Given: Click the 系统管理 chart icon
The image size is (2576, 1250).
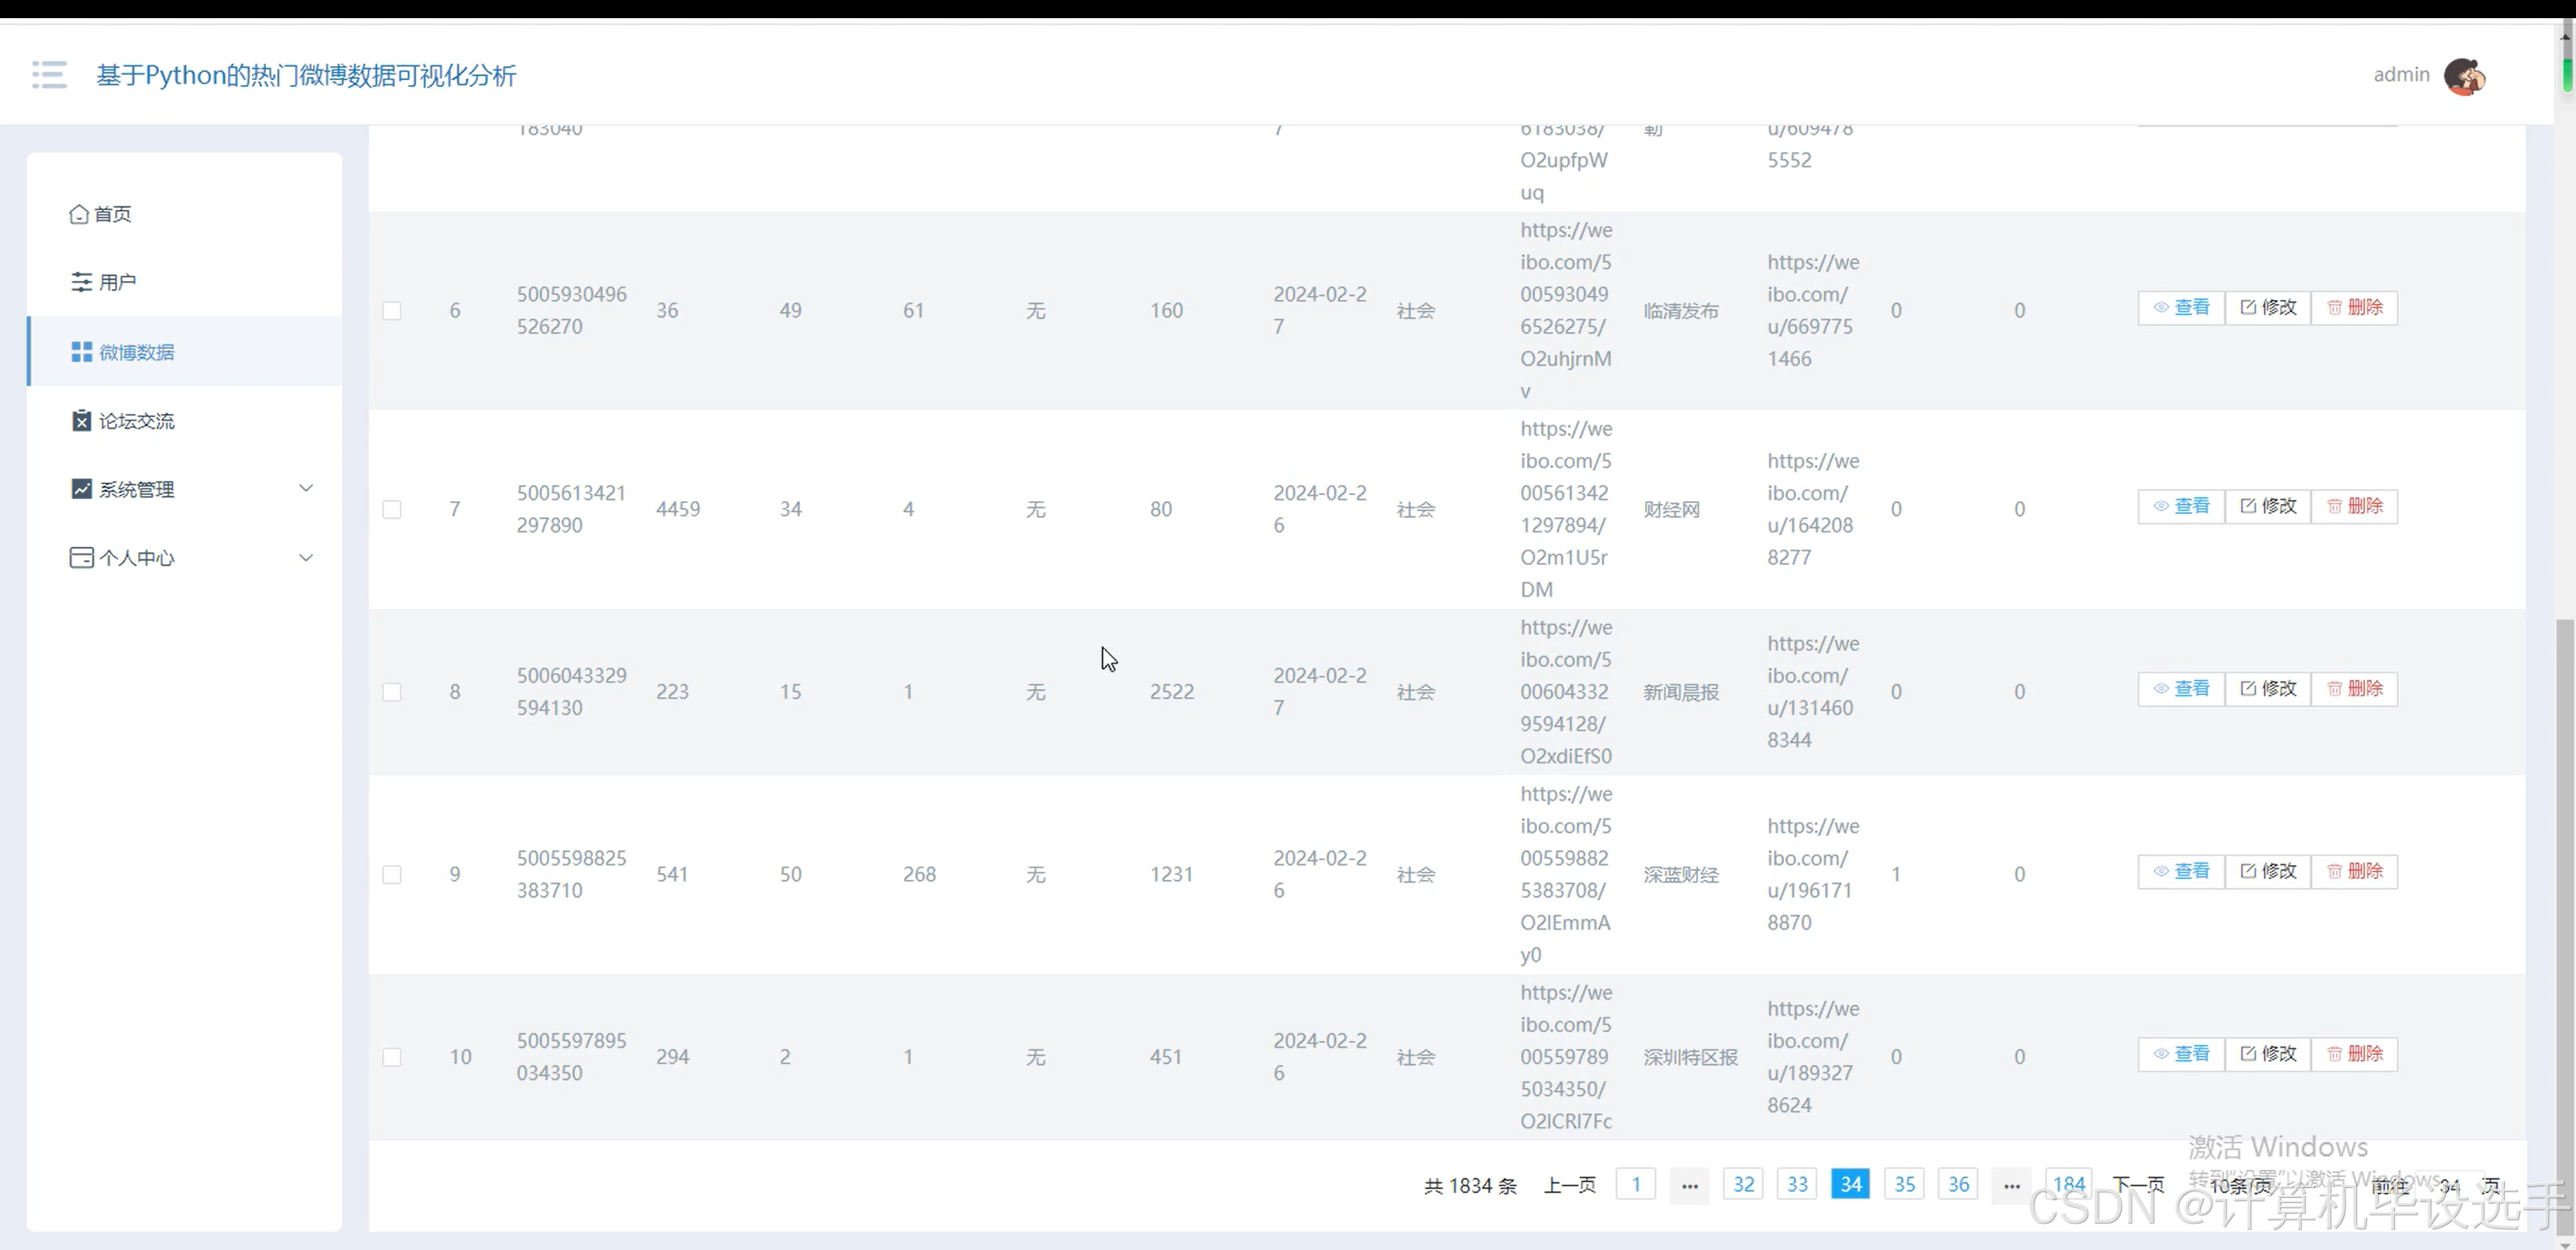Looking at the screenshot, I should (x=81, y=489).
